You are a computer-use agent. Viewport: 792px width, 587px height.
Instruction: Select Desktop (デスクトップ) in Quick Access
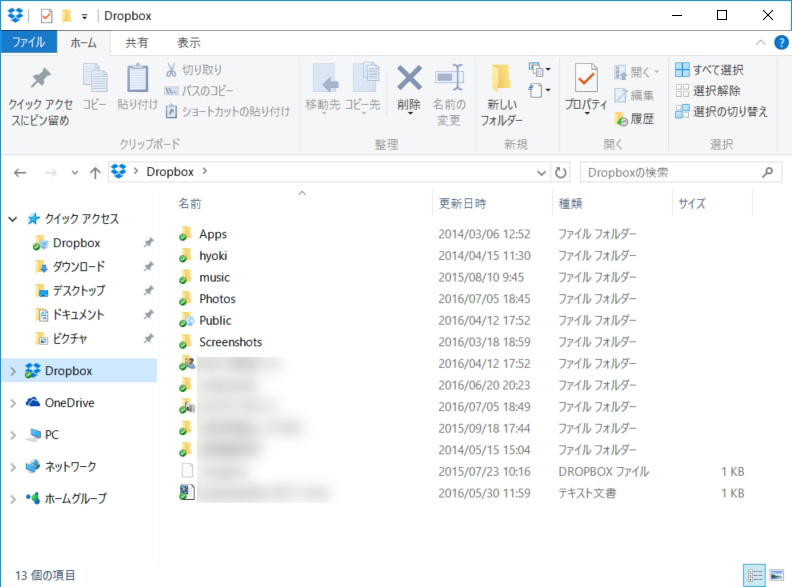tap(78, 290)
